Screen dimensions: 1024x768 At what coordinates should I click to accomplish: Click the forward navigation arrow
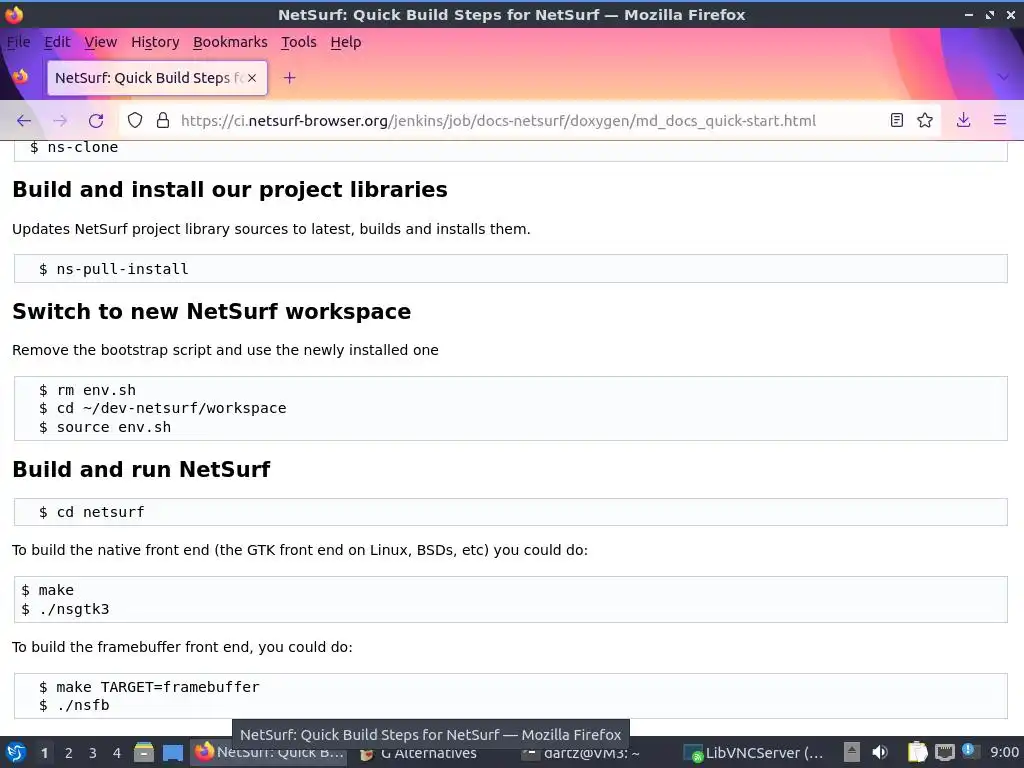[x=60, y=121]
